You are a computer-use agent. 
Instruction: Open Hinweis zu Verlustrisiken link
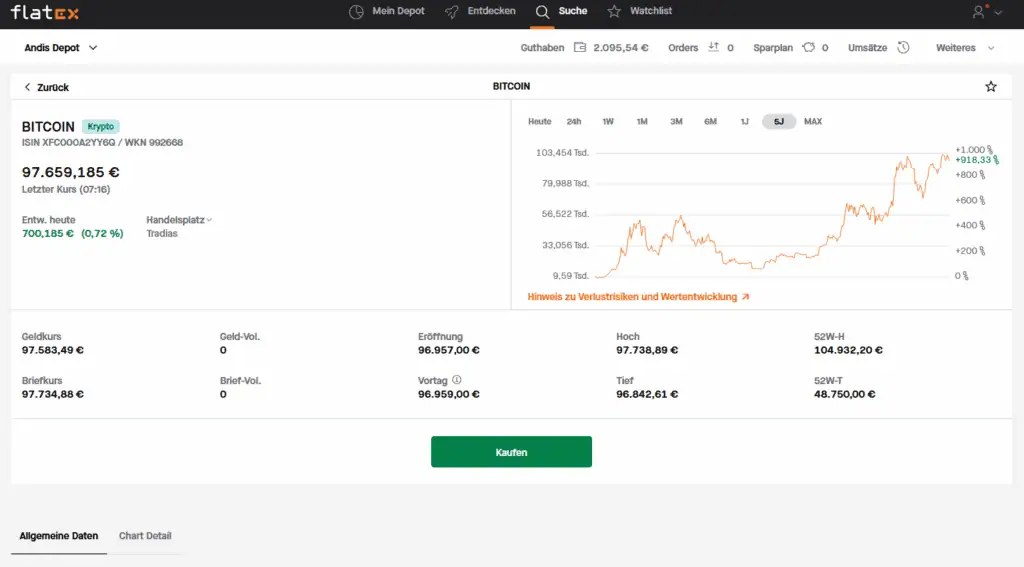point(638,297)
